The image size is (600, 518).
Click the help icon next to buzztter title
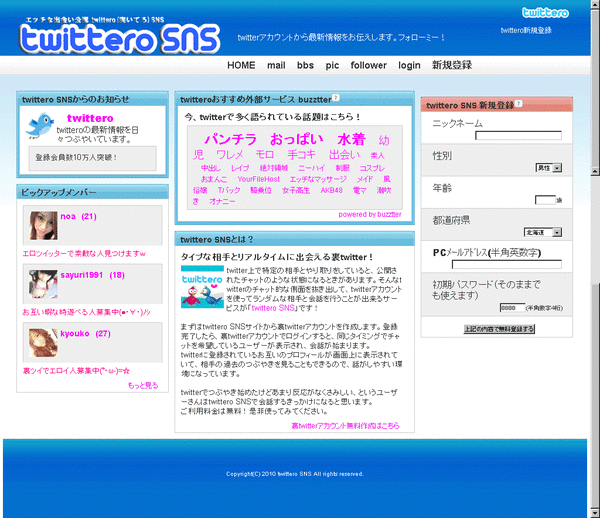(x=336, y=98)
